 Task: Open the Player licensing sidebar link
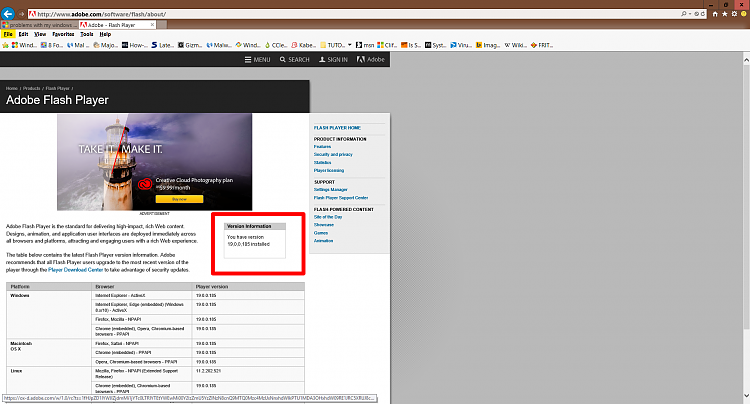click(329, 170)
